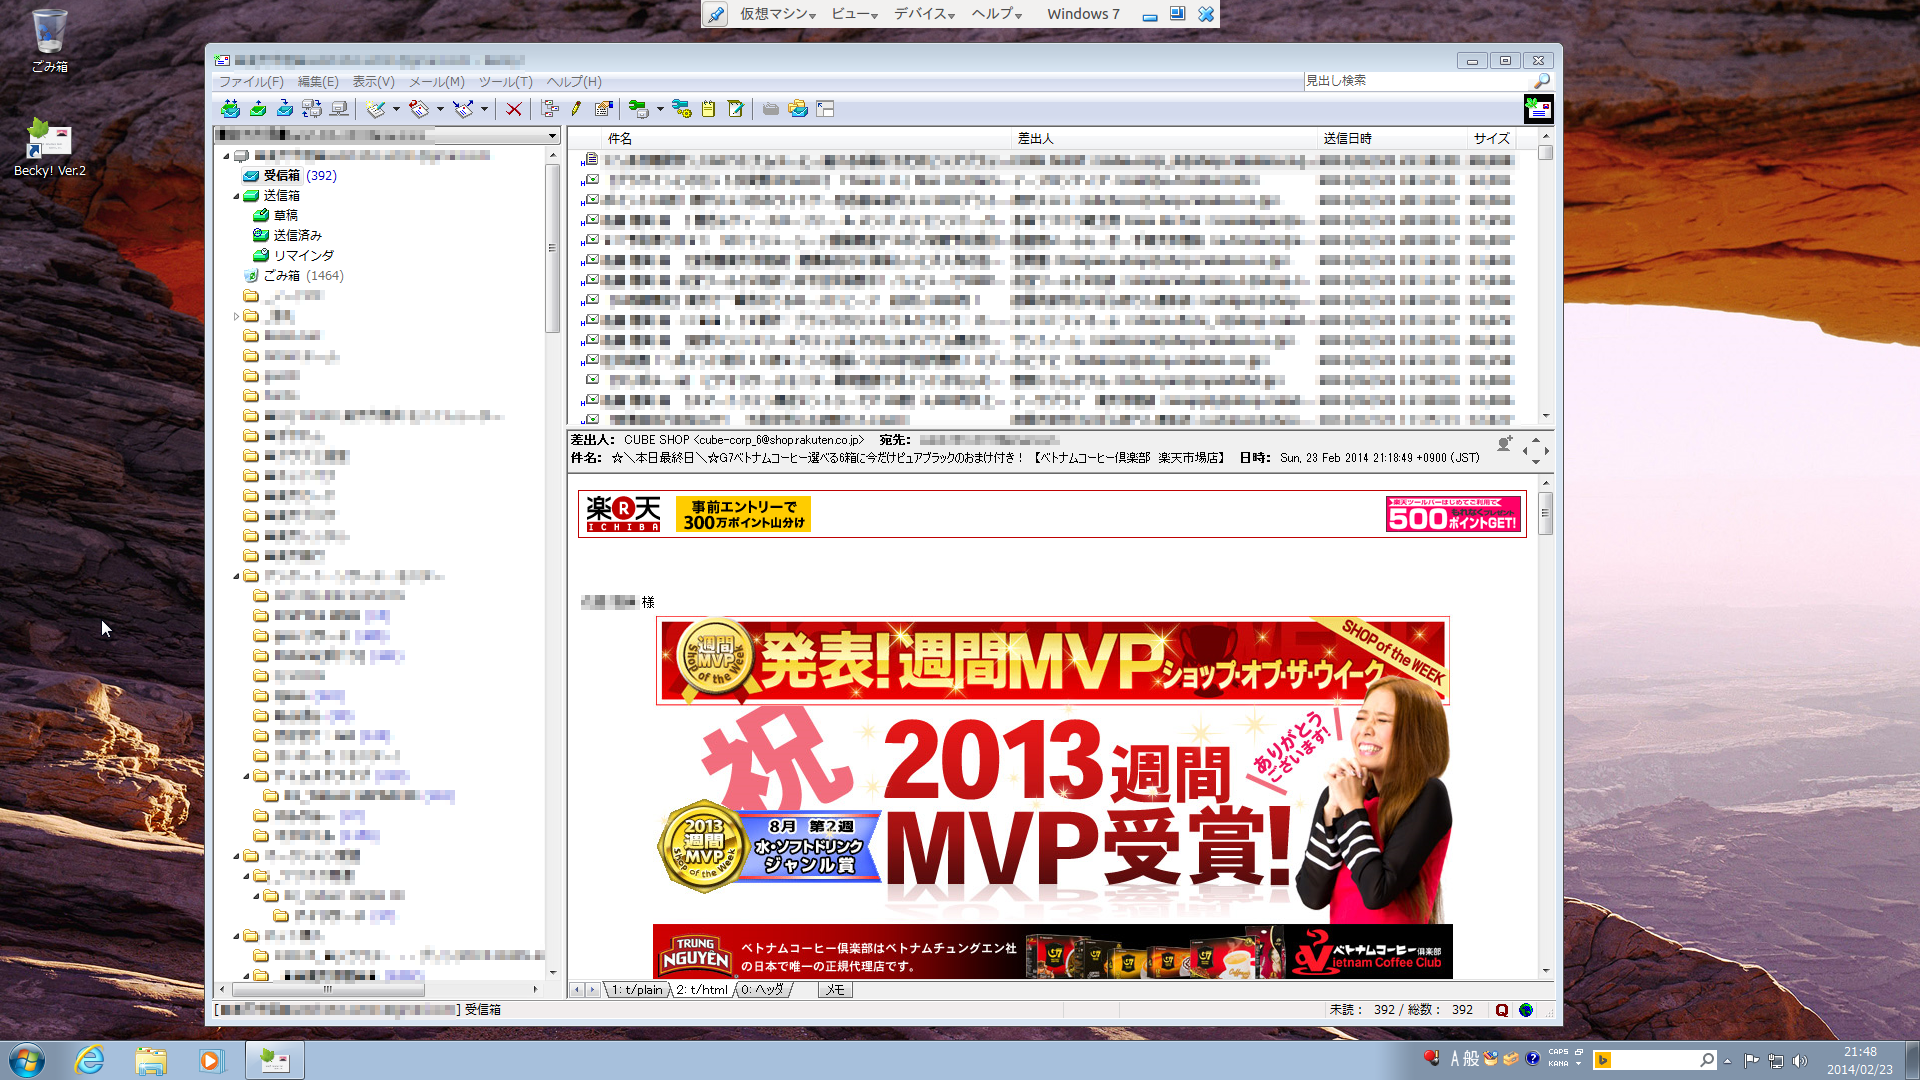Open the reply options dropdown arrow
Image resolution: width=1920 pixels, height=1080 pixels.
point(440,109)
